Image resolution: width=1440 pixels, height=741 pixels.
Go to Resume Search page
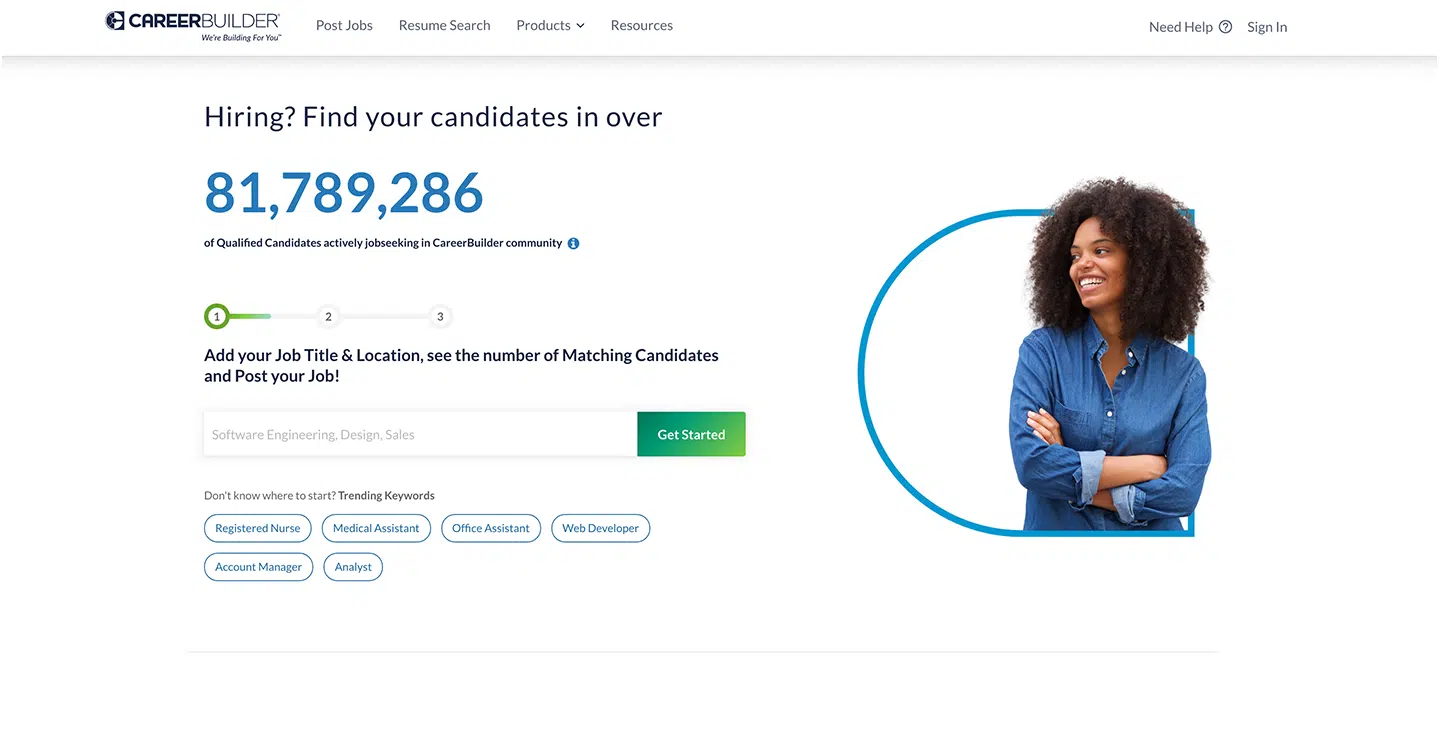coord(444,25)
